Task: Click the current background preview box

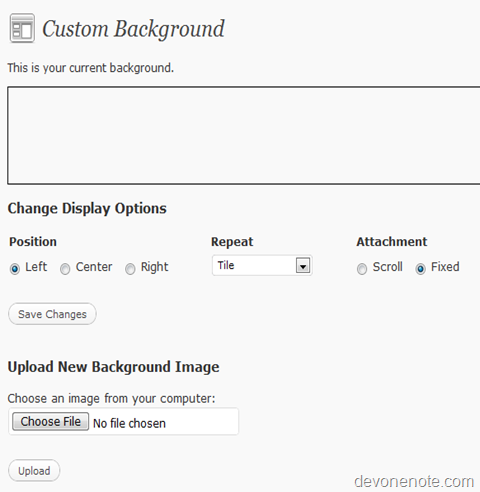Action: coord(244,135)
